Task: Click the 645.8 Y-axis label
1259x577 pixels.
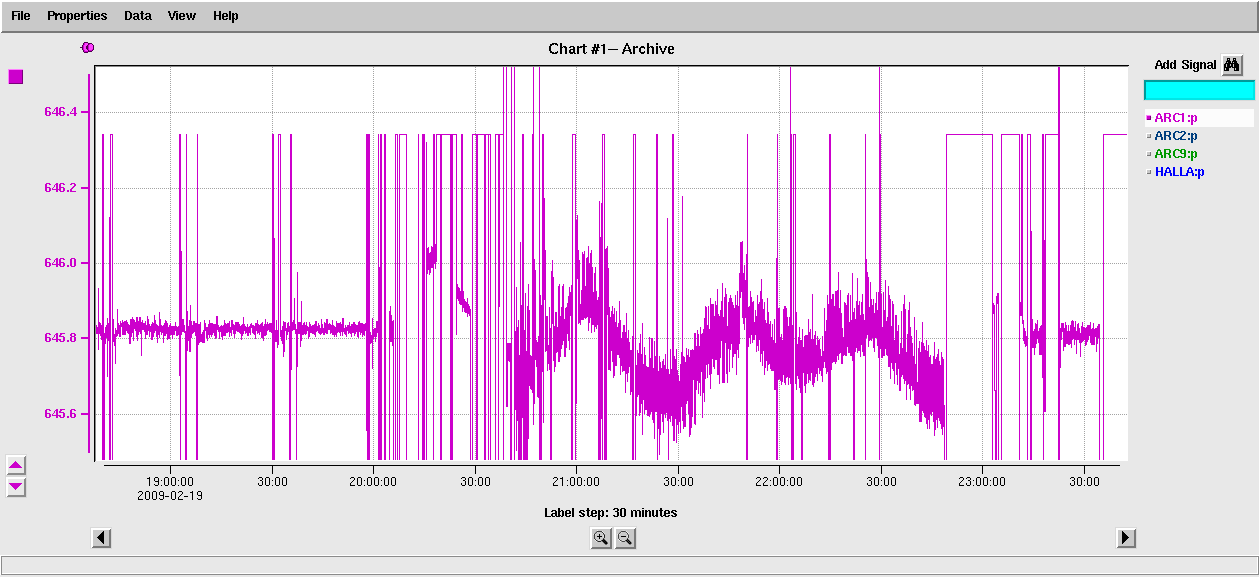Action: (61, 338)
